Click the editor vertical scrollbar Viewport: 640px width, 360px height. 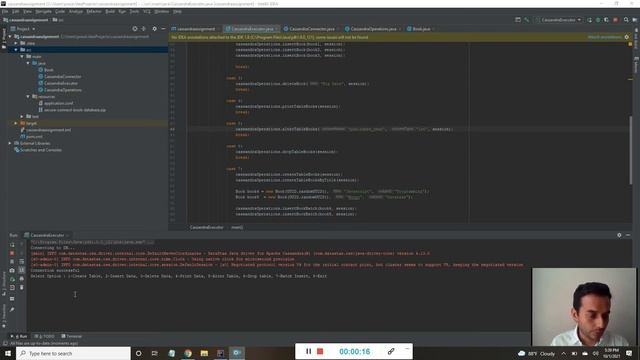[x=631, y=150]
